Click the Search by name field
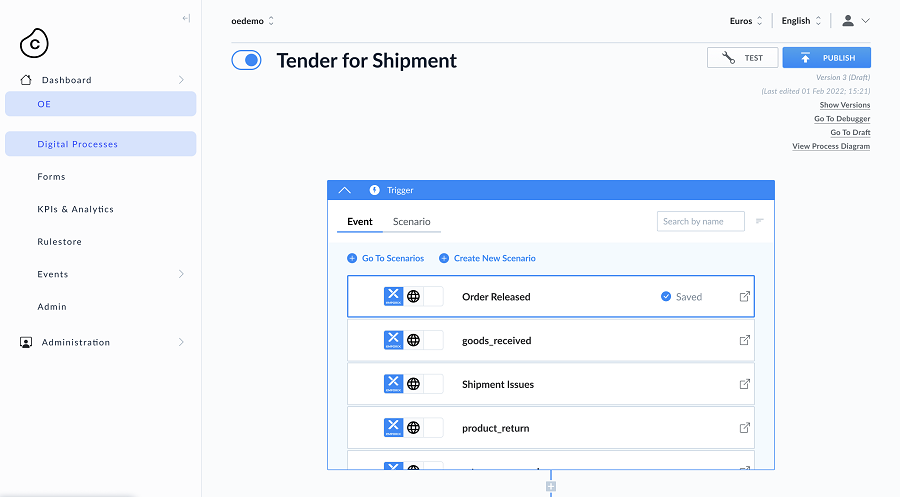900x497 pixels. click(700, 221)
